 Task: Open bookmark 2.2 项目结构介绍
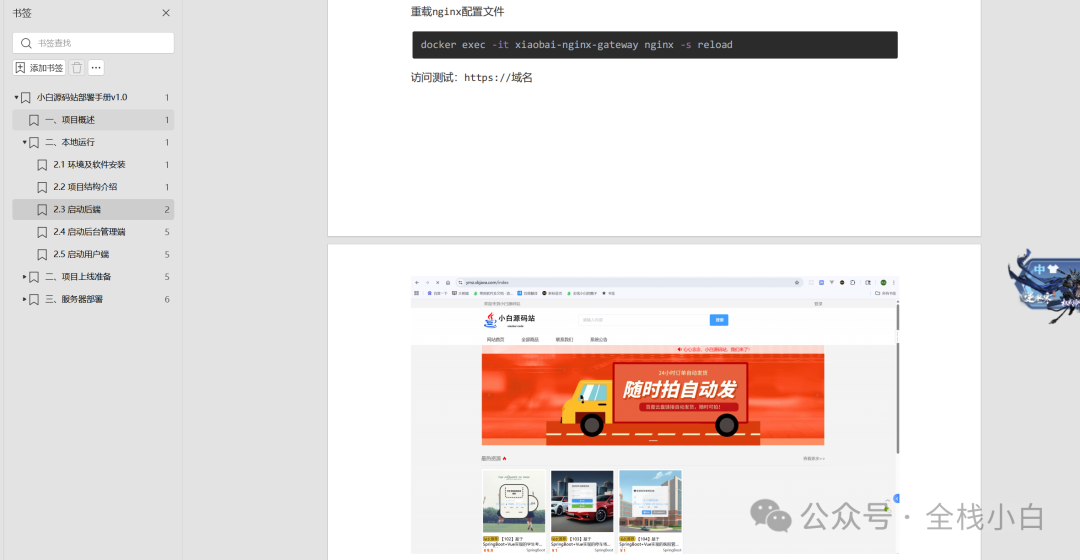point(85,187)
